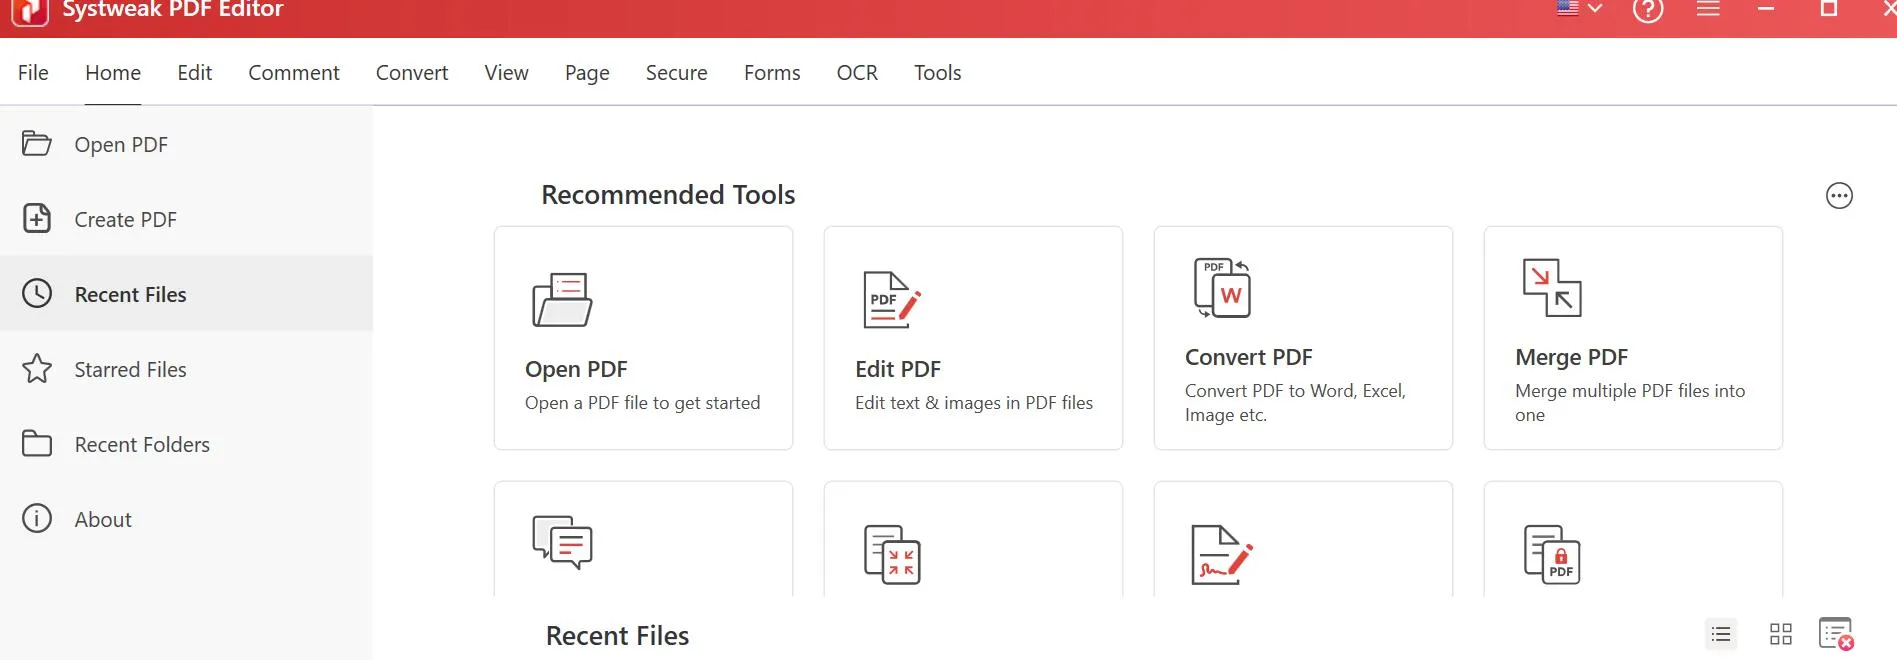Click the help question mark icon

[1648, 11]
